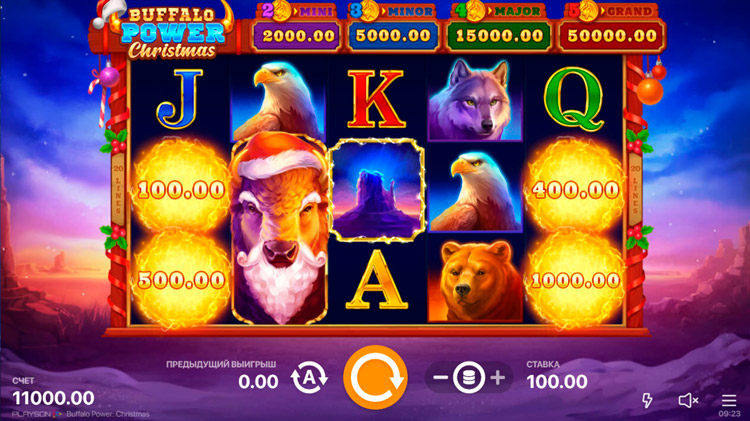
Task: Select the Major jackpot 15000.00 panel
Action: click(x=498, y=35)
